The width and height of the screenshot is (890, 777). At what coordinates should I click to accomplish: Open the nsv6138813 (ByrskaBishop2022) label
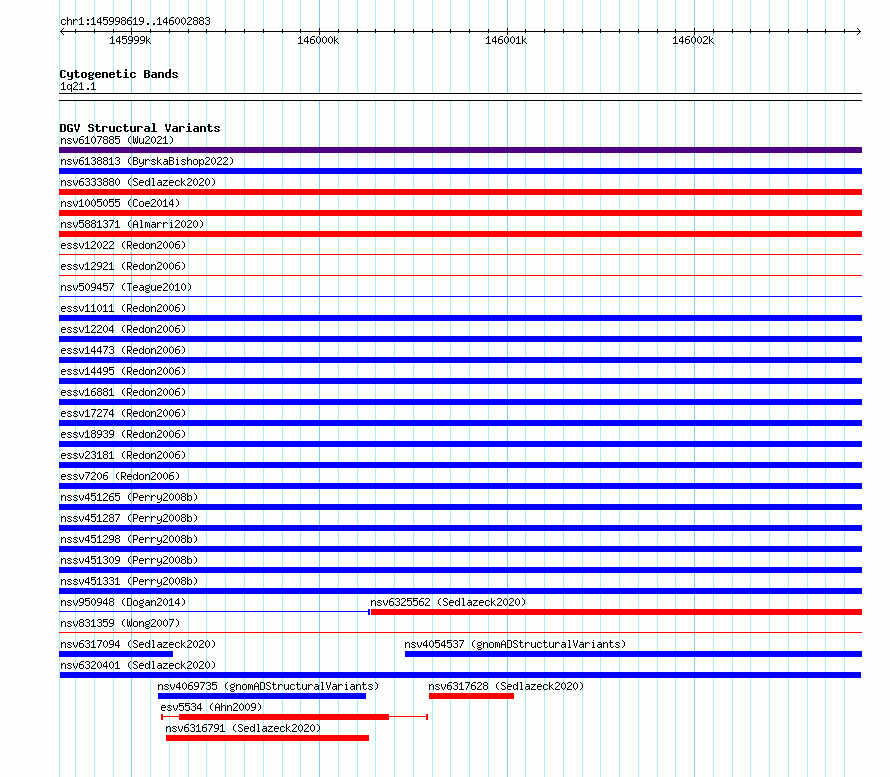[147, 161]
